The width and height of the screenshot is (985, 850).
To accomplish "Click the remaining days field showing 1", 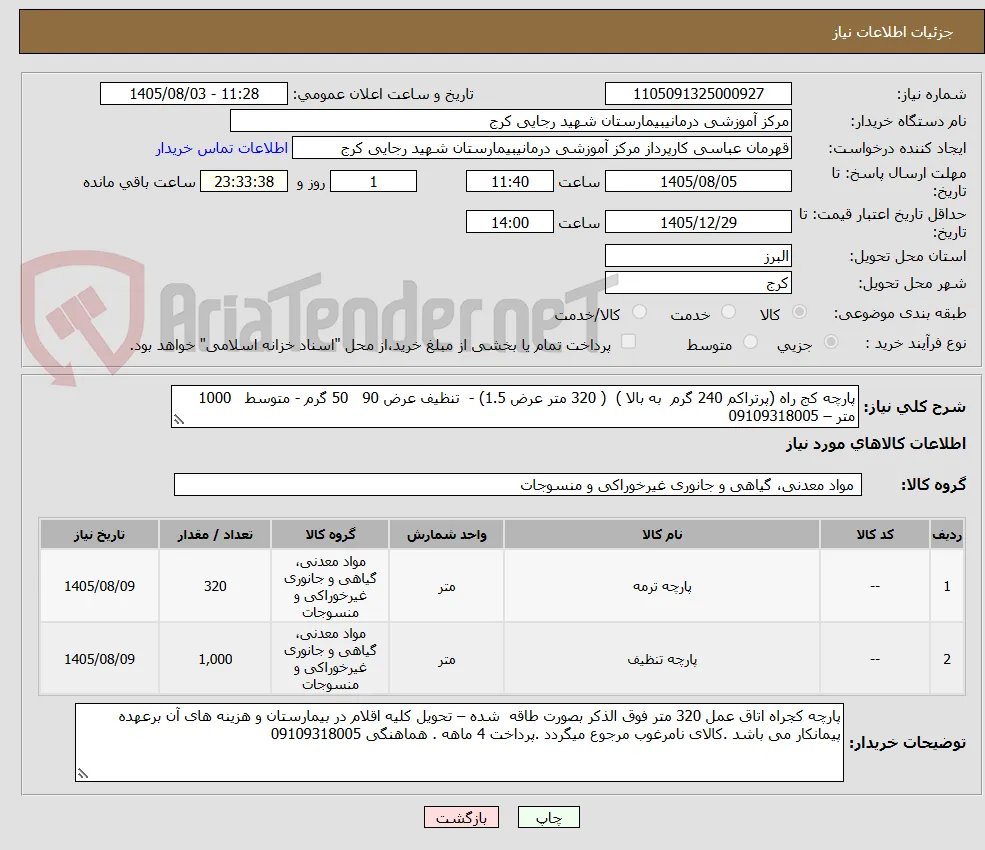I will coord(373,182).
